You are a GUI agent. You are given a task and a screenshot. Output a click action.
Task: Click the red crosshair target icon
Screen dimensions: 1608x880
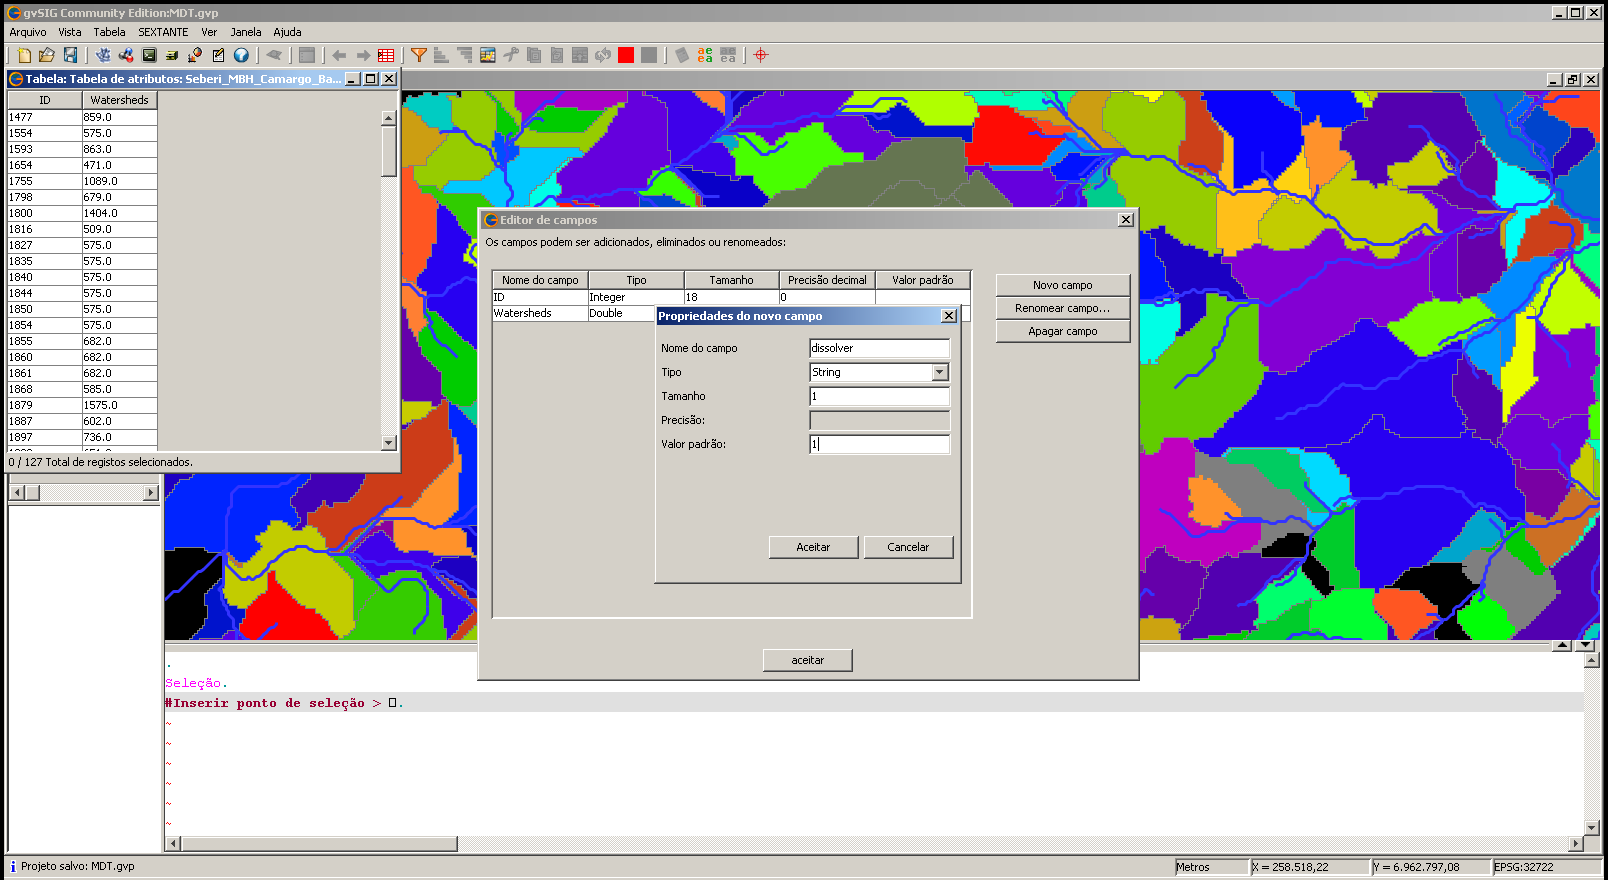pos(761,55)
